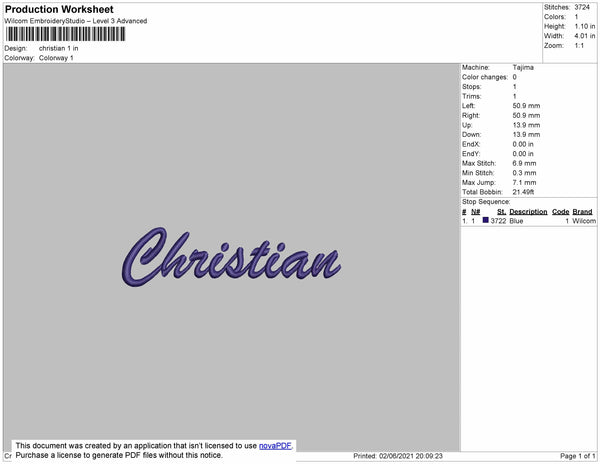Click the N# column header
This screenshot has height=464, width=600.
point(476,212)
